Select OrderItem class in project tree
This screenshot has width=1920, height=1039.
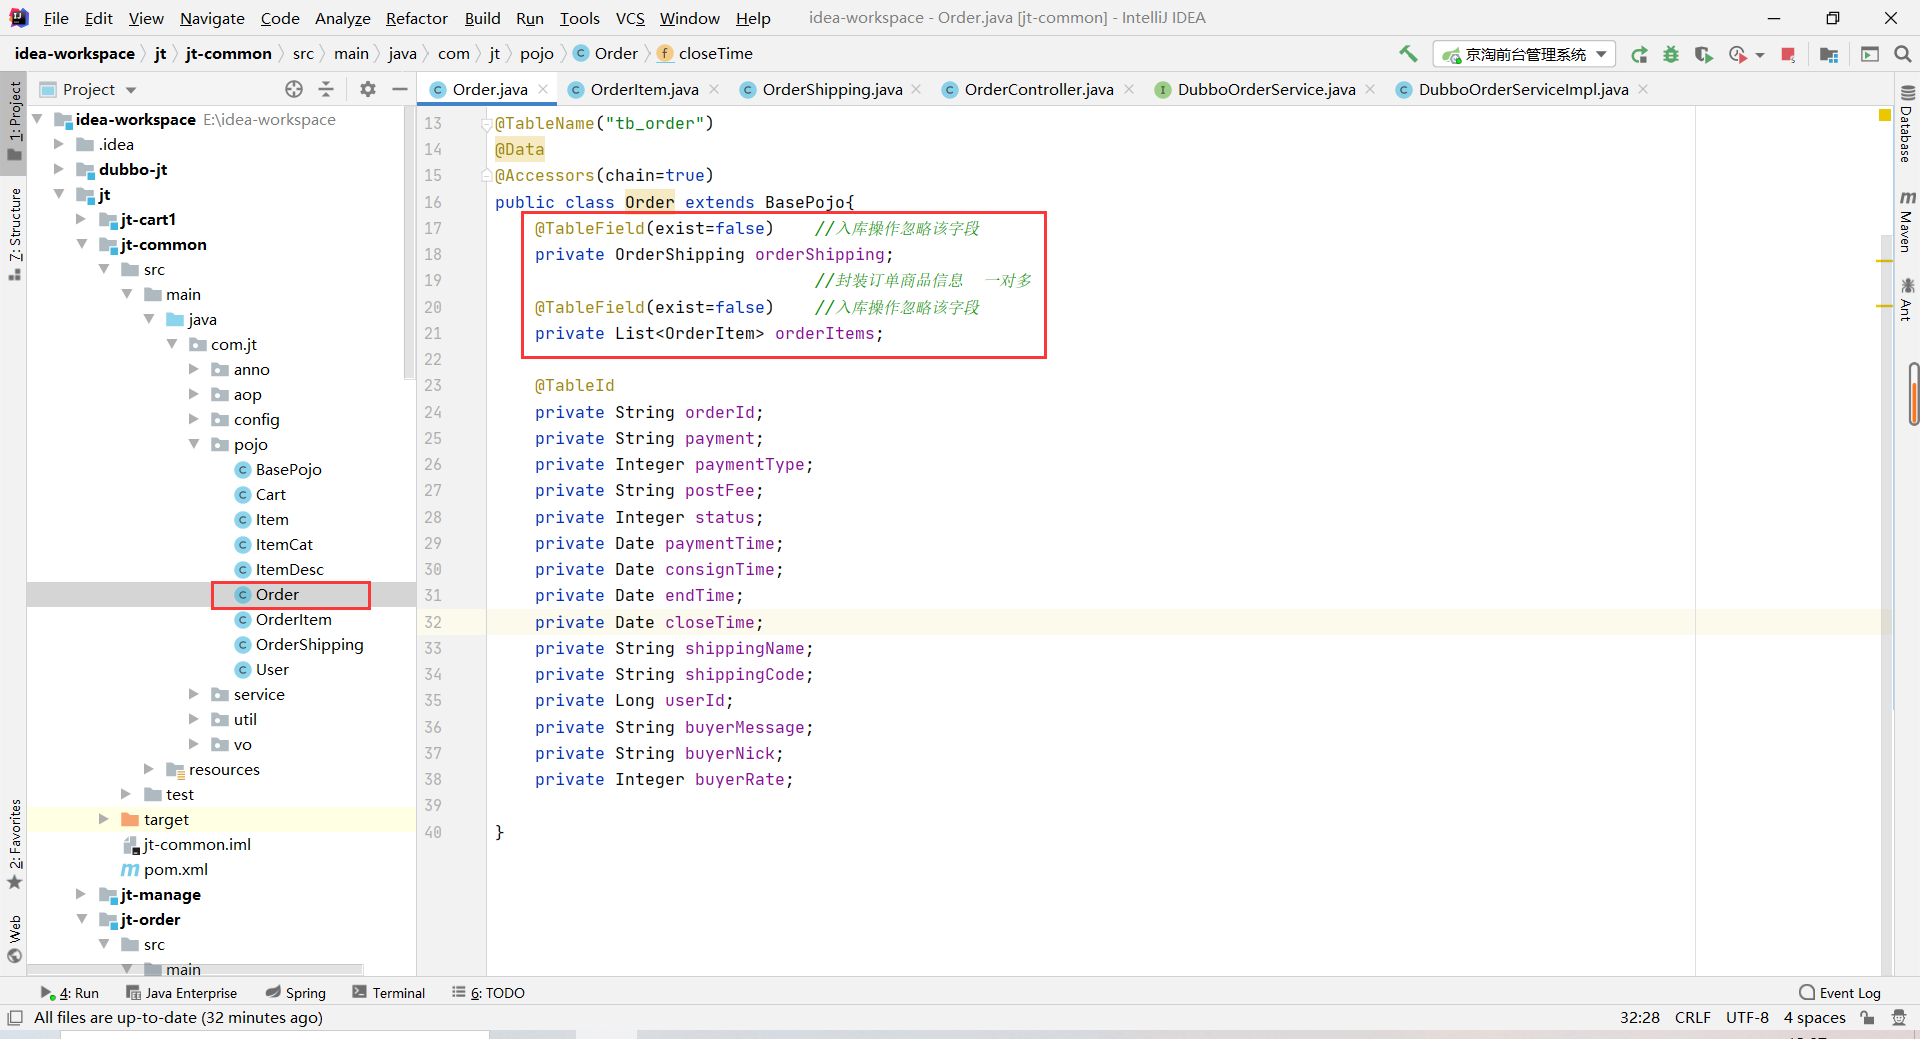(x=293, y=619)
